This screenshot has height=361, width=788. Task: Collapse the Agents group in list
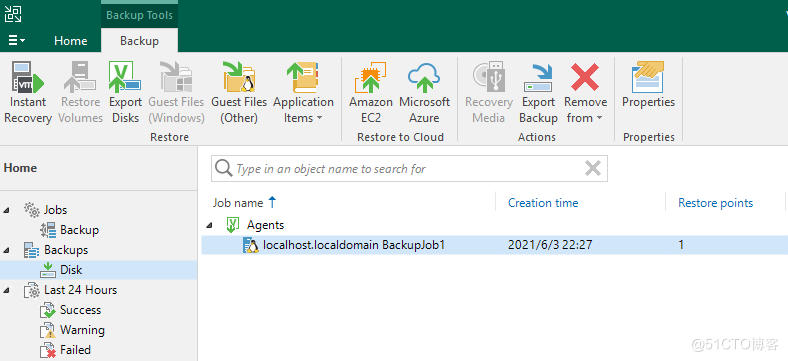click(x=210, y=225)
